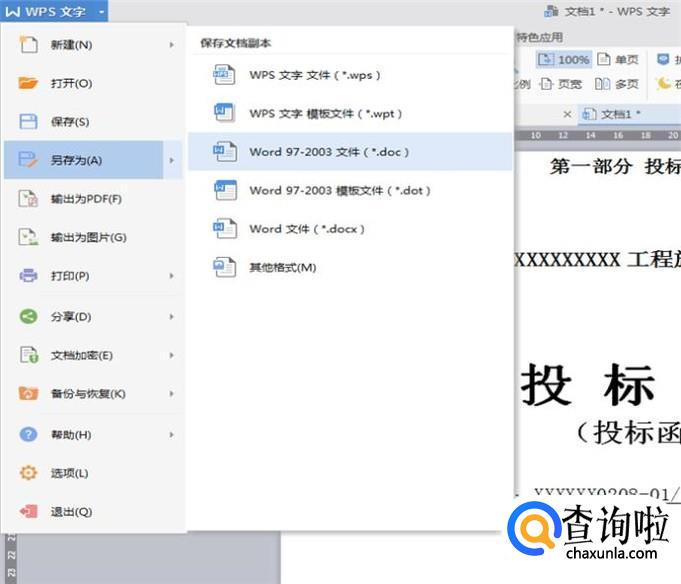This screenshot has width=681, height=584.
Task: Click the Export to PDF icon
Action: coord(28,199)
